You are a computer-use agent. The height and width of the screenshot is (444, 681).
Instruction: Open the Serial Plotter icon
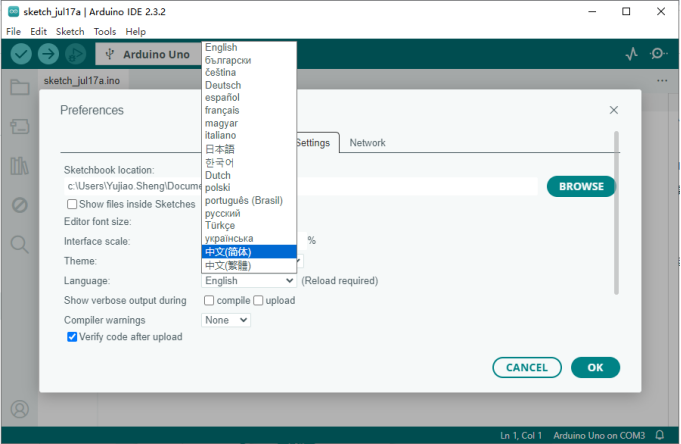[x=632, y=54]
